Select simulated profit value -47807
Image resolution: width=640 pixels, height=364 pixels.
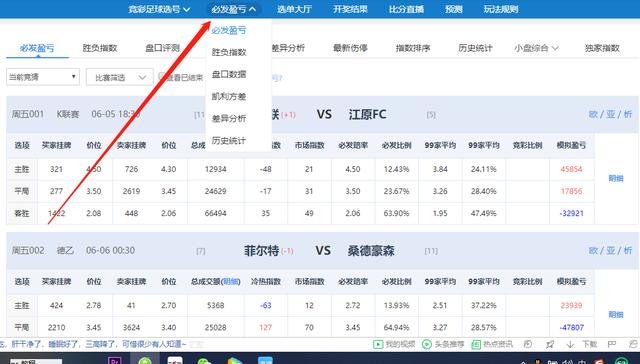[x=571, y=328]
